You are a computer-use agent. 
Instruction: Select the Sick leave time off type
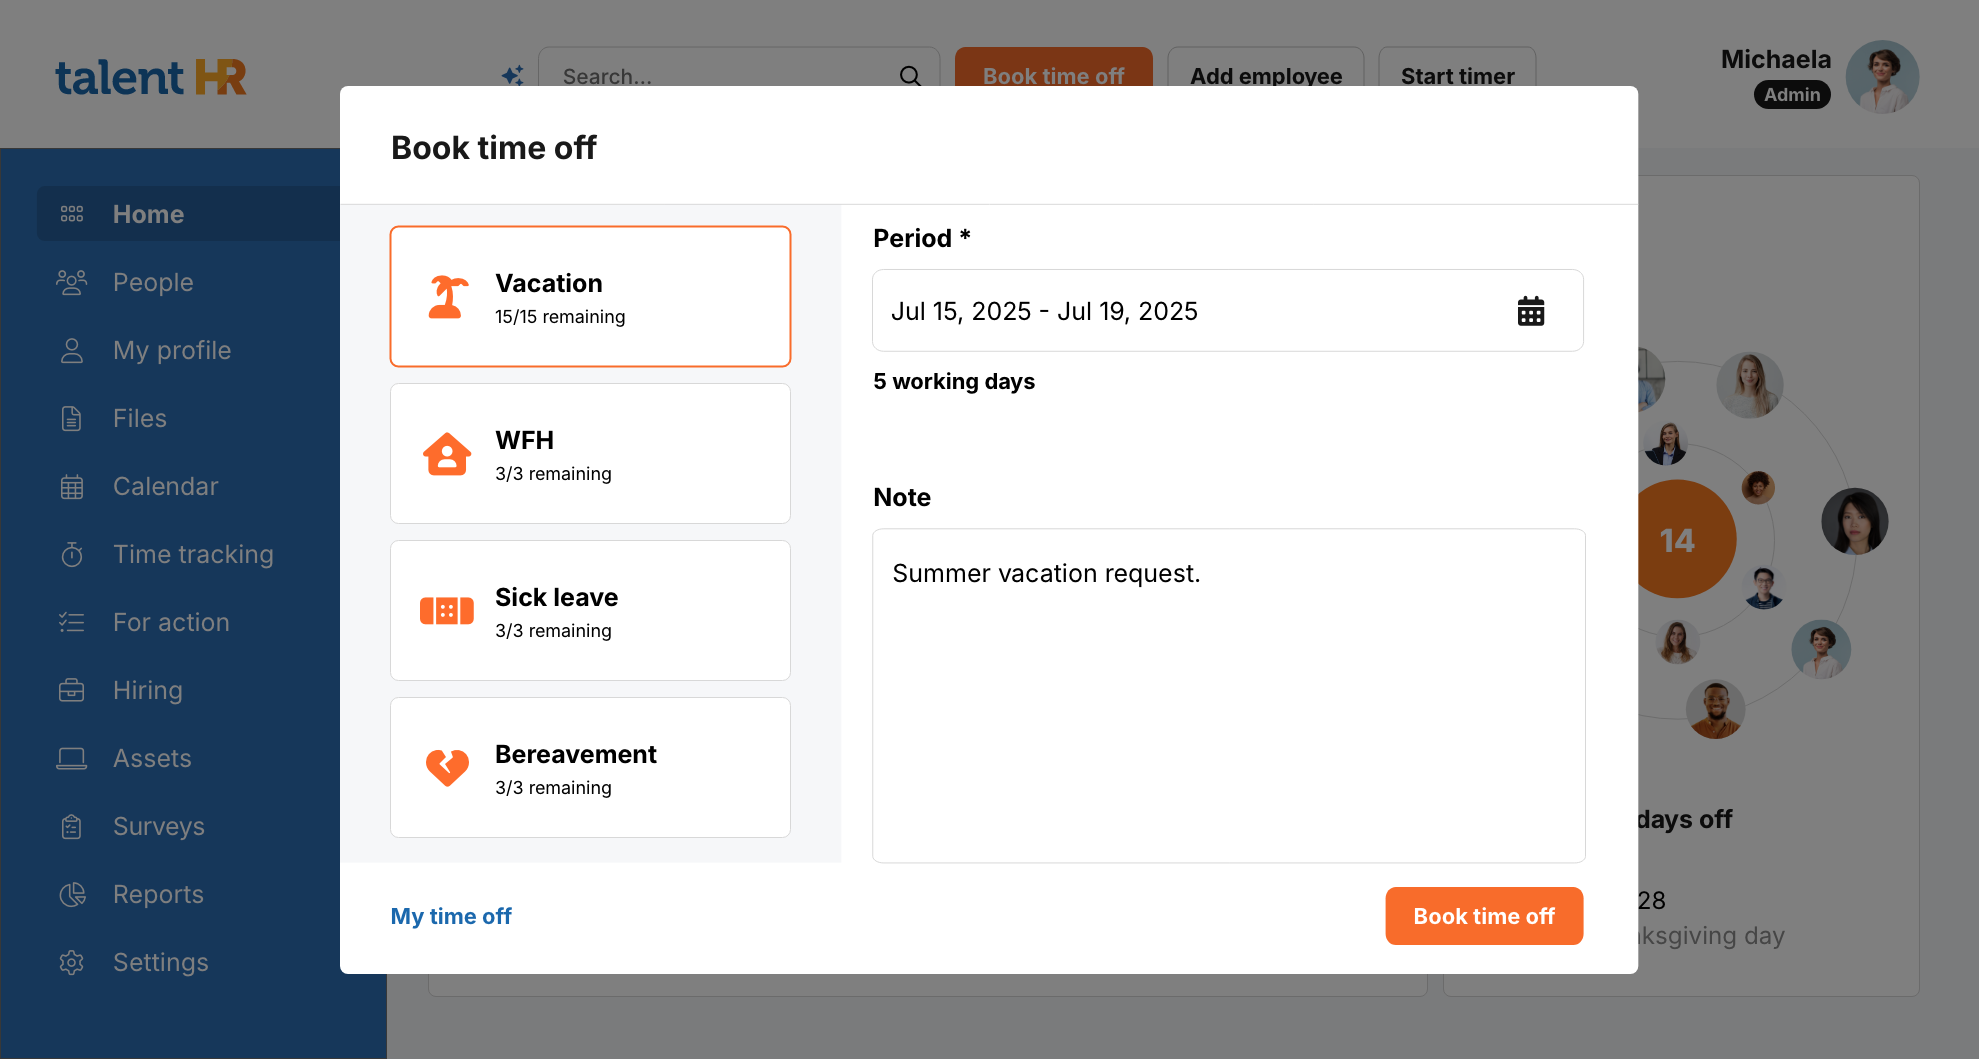tap(590, 611)
